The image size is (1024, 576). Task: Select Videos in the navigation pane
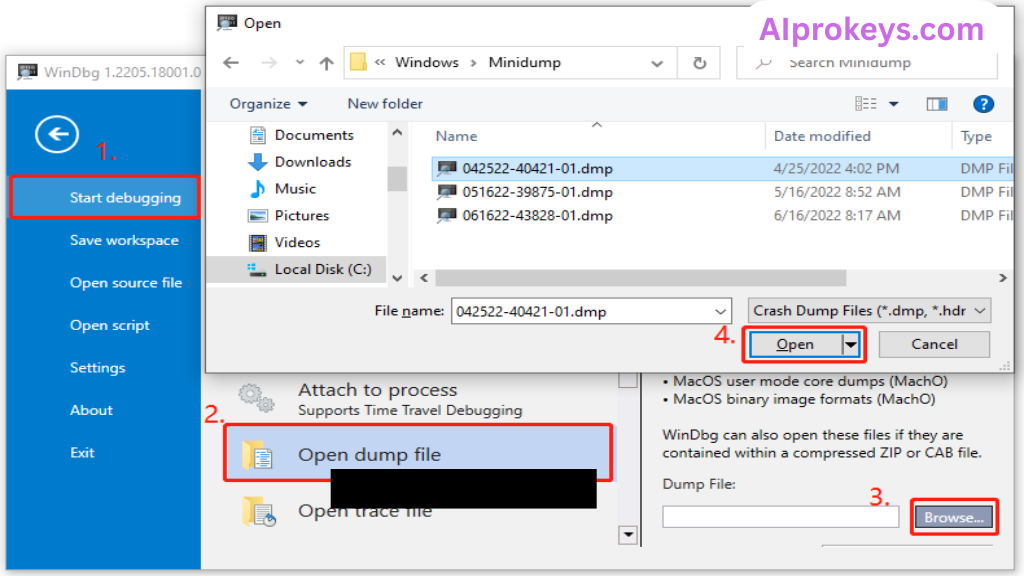click(297, 242)
